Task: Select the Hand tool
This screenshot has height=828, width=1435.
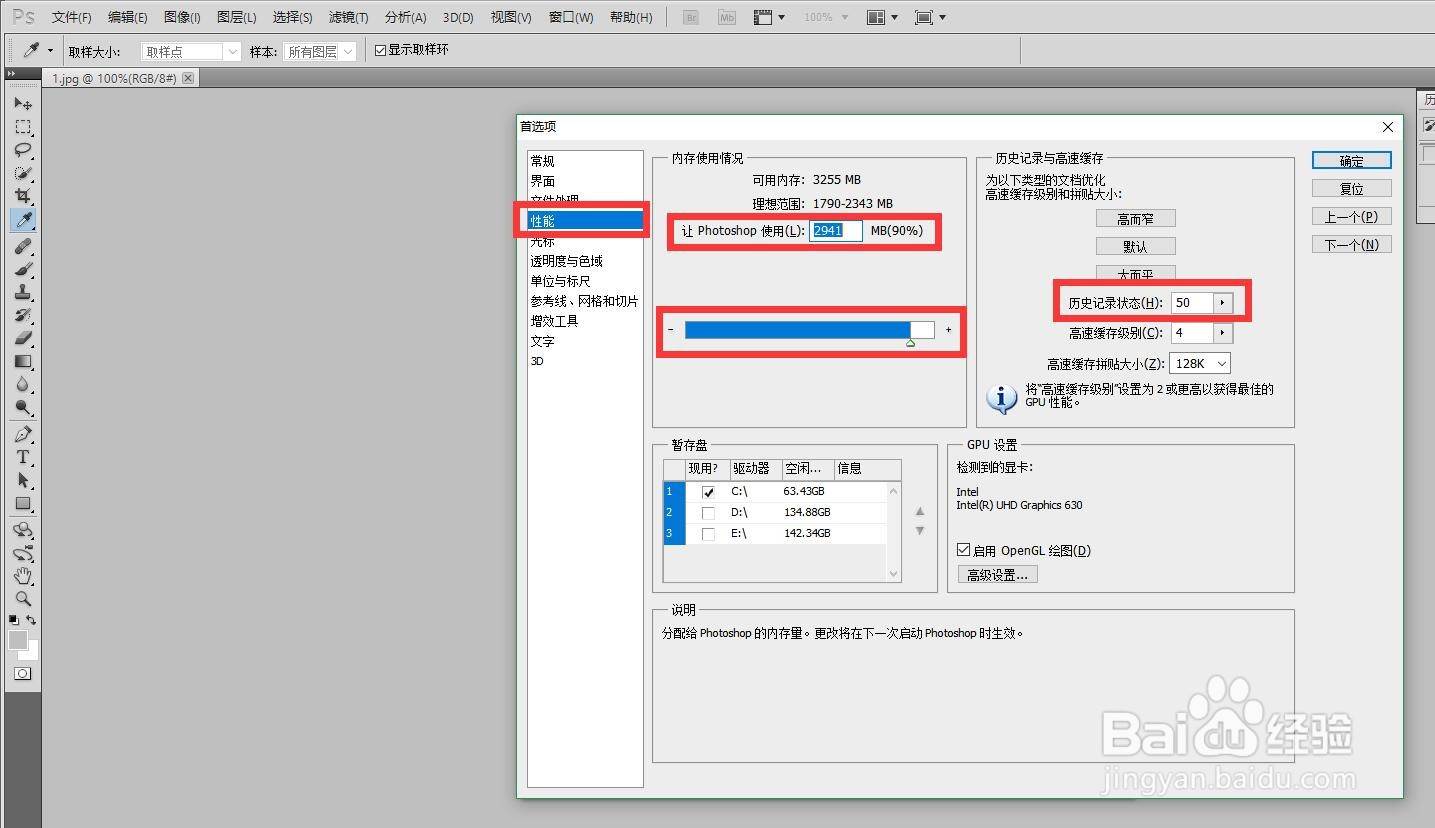Action: 22,576
